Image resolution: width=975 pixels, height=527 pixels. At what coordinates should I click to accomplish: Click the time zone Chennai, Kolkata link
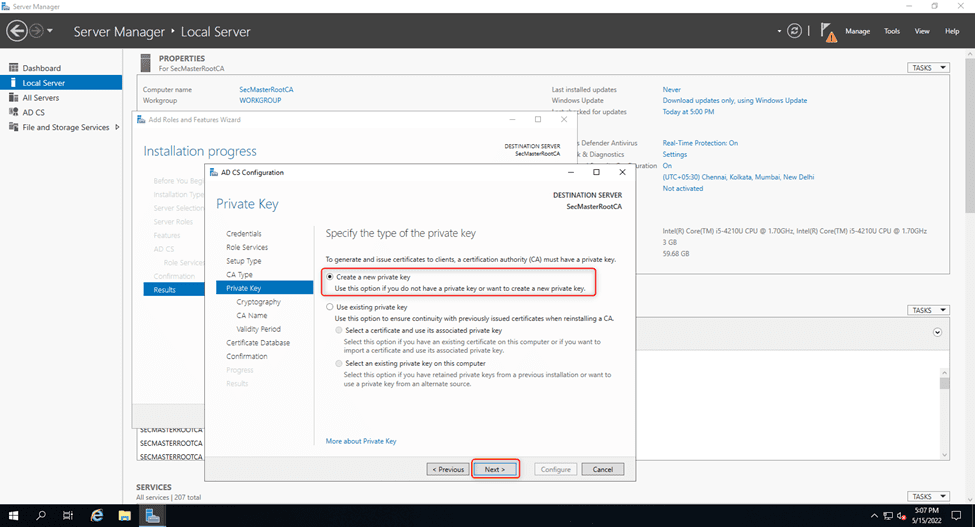click(738, 177)
